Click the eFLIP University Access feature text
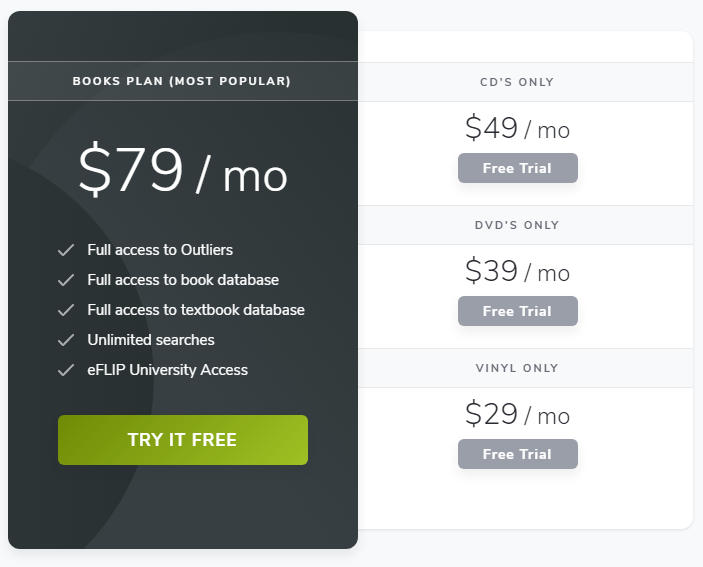Viewport: 703px width, 567px height. (168, 370)
